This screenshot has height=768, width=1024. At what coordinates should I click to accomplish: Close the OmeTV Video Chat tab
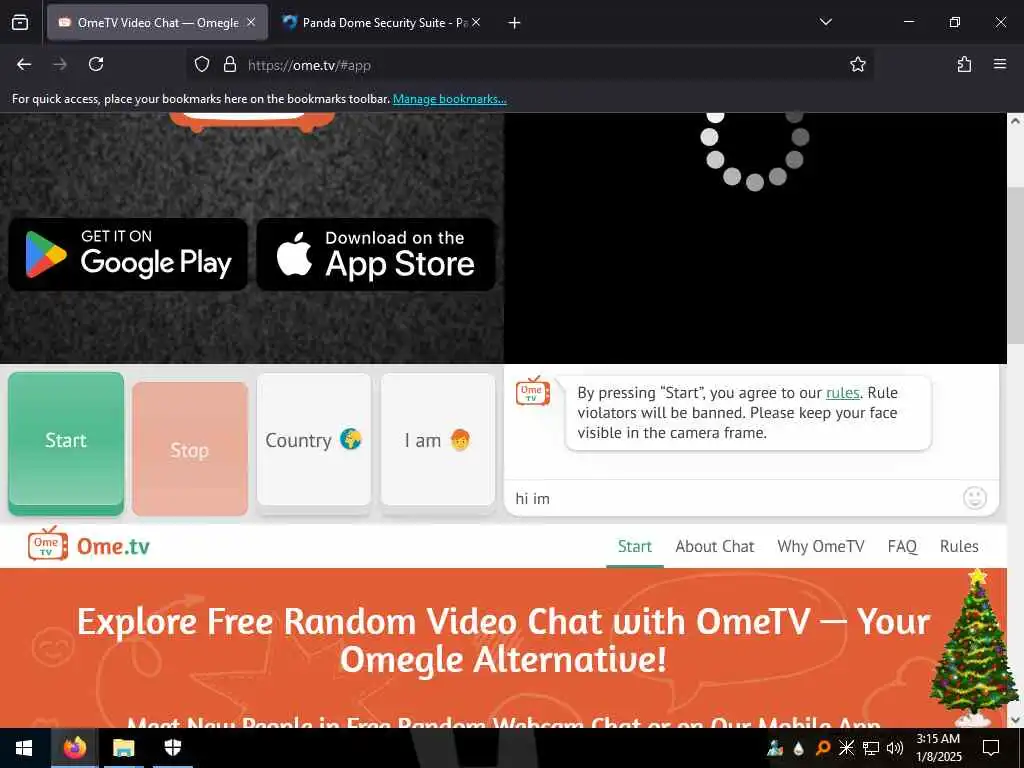click(251, 22)
